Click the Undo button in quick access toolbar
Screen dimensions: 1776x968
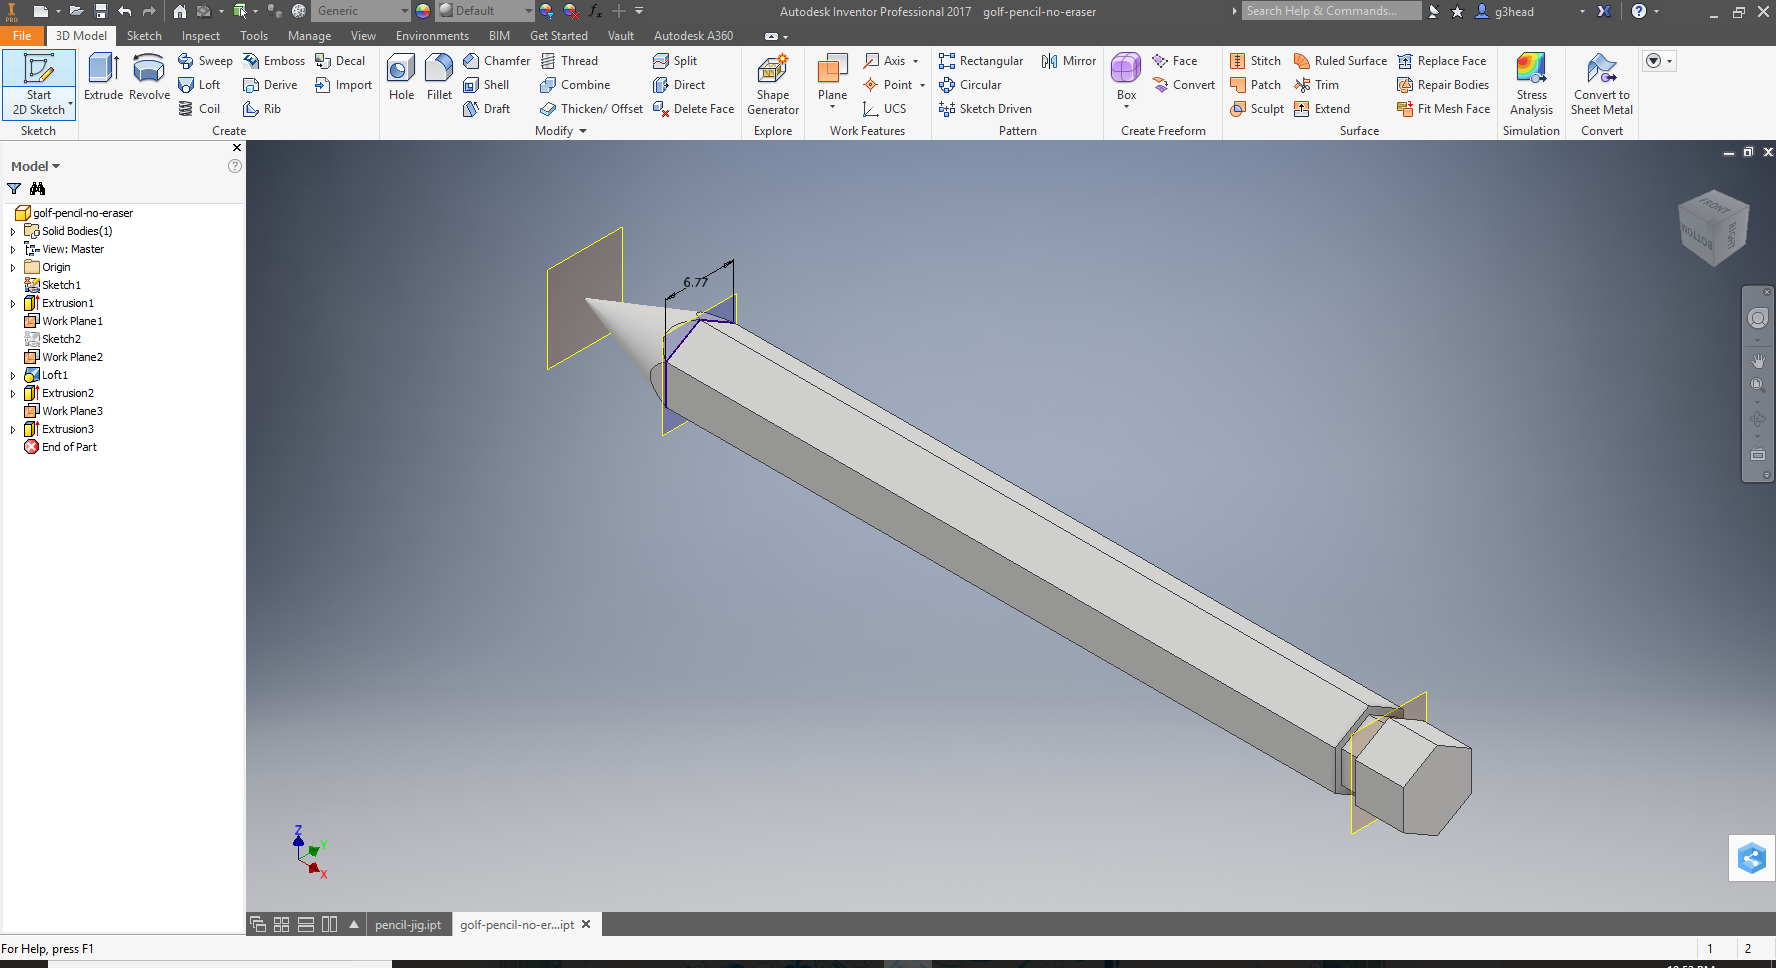click(x=124, y=11)
